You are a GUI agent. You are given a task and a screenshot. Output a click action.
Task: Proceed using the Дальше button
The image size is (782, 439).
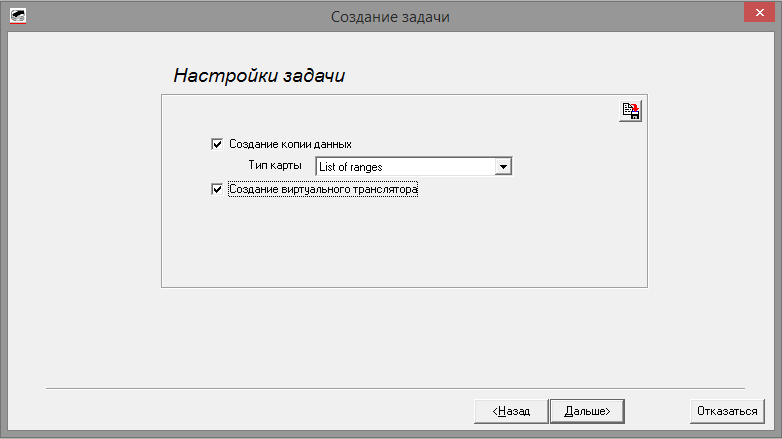587,411
